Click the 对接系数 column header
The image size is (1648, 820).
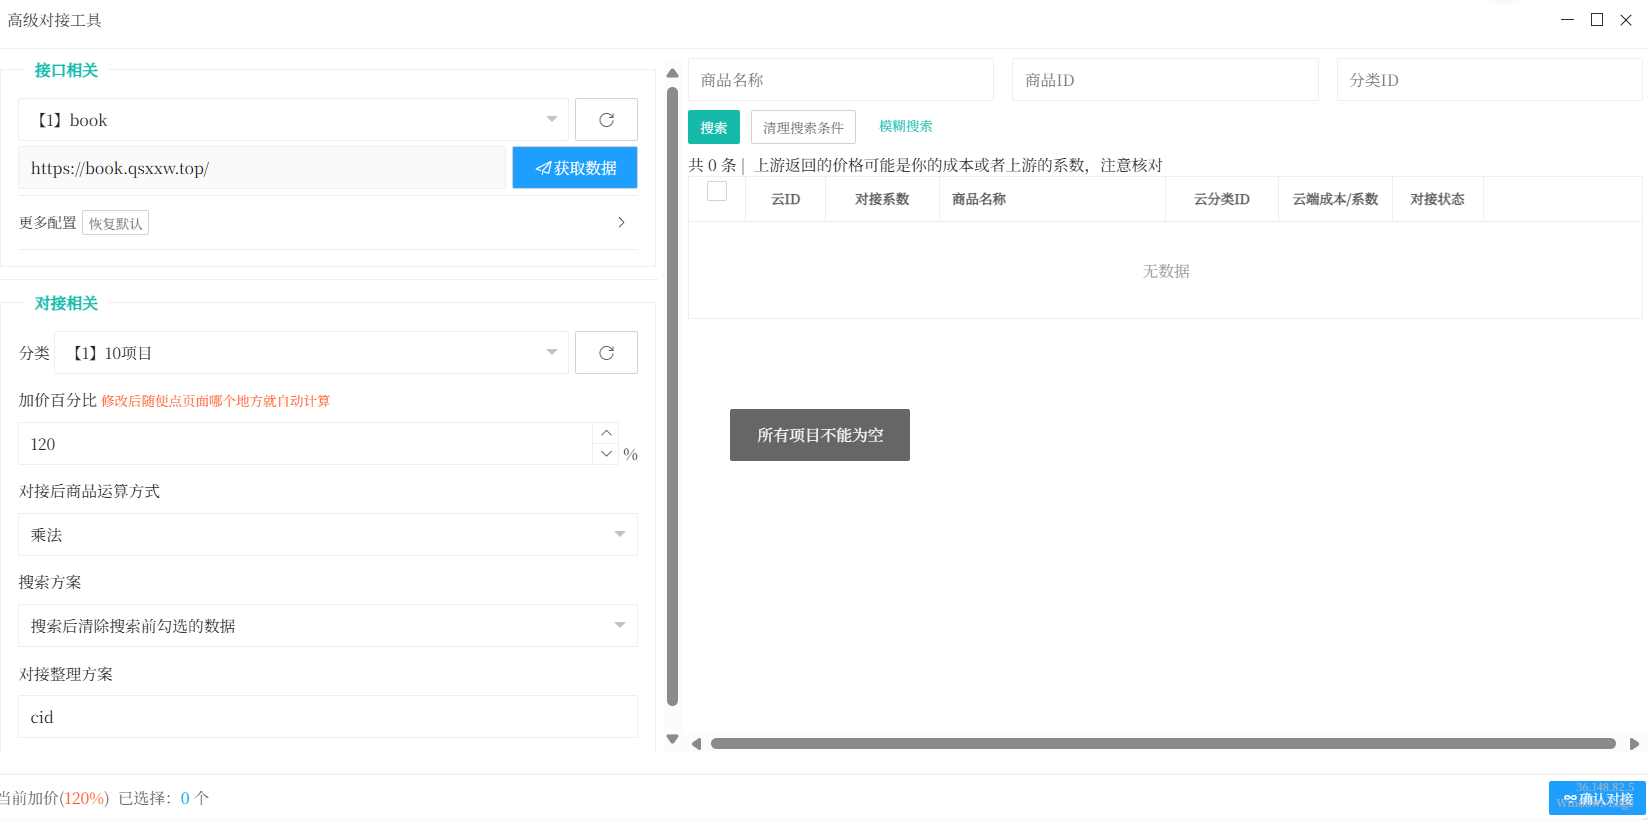882,199
